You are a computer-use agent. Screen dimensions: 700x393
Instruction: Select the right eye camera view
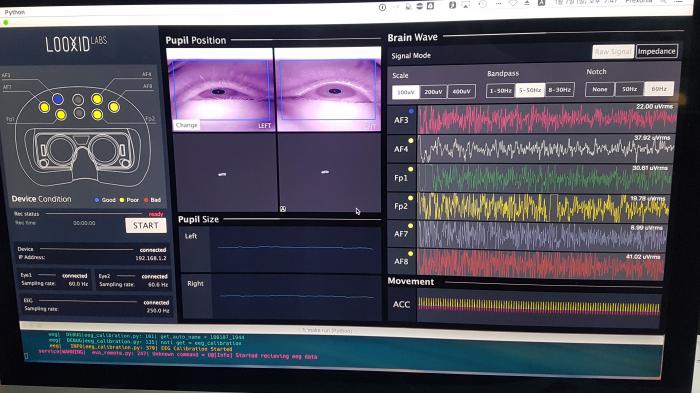[x=328, y=89]
